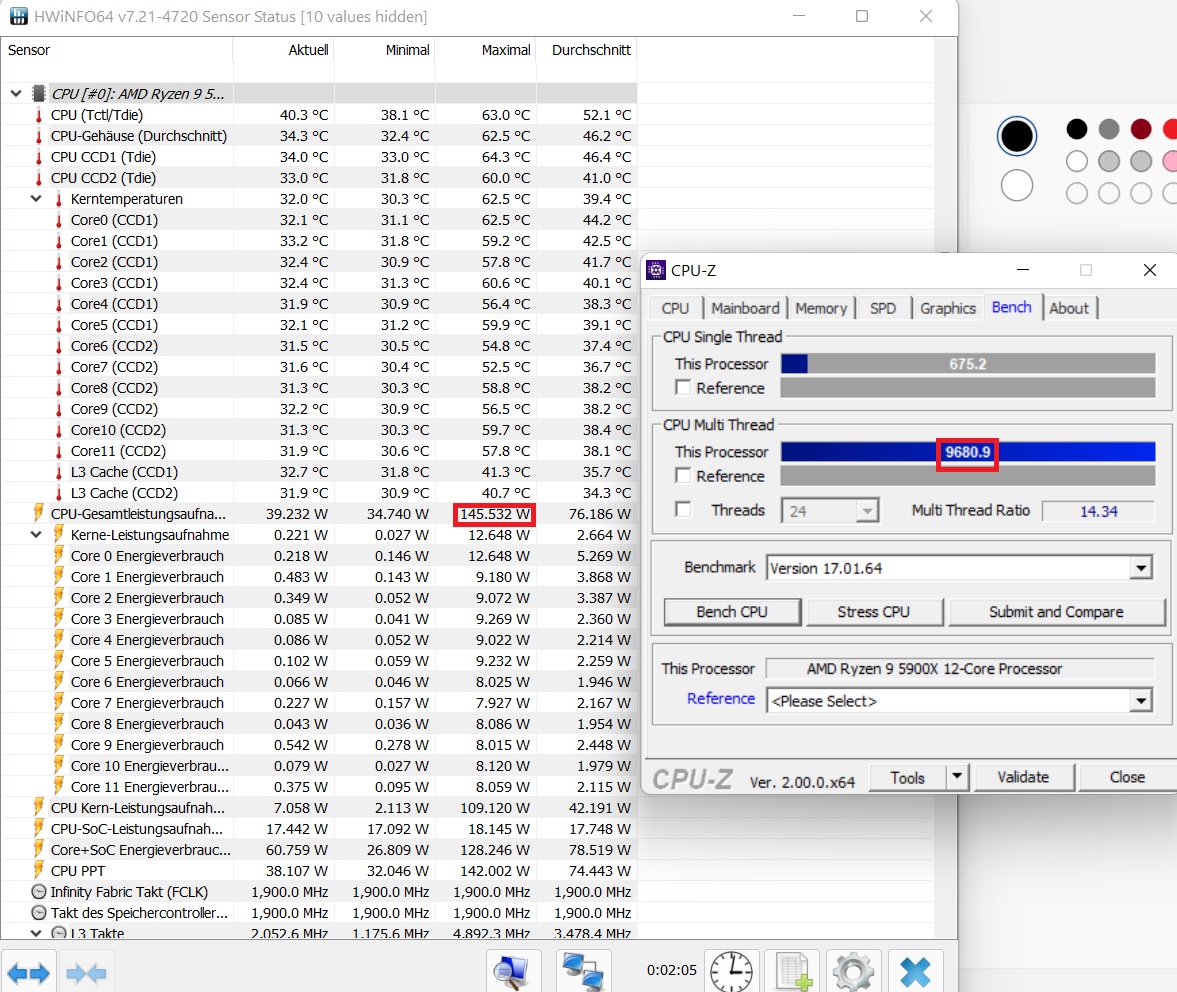Click the blue X icon in HWiNFO toolbar
The image size is (1177, 992).
point(915,971)
